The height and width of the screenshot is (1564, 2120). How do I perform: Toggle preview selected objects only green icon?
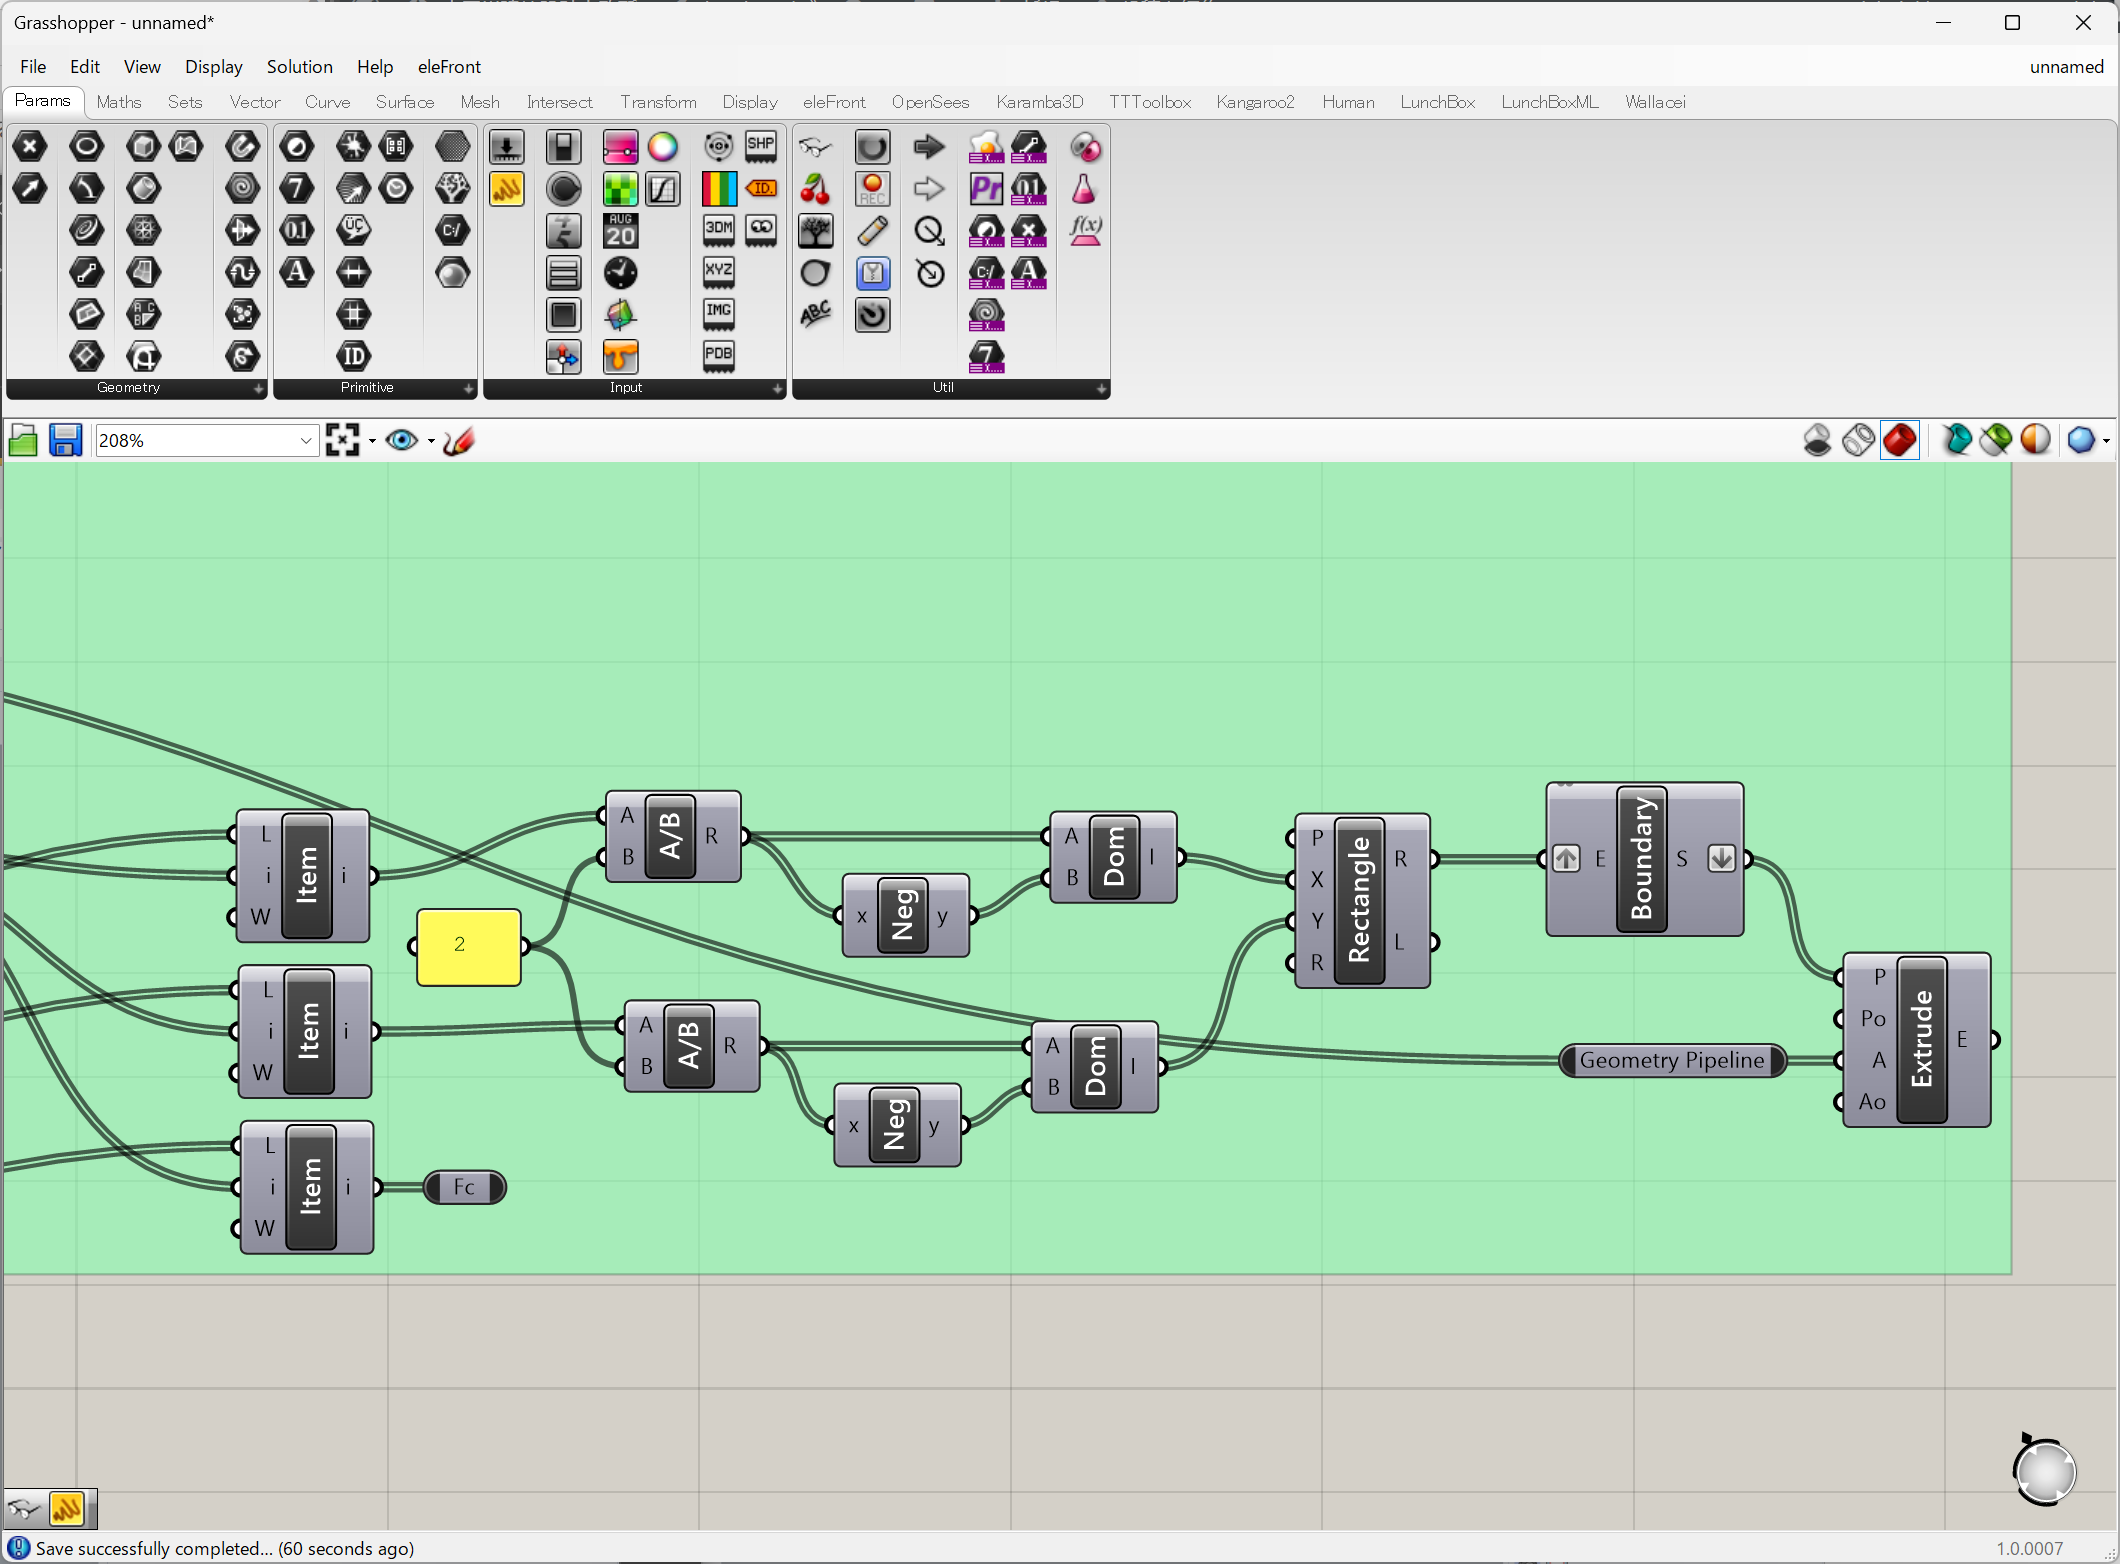1996,440
